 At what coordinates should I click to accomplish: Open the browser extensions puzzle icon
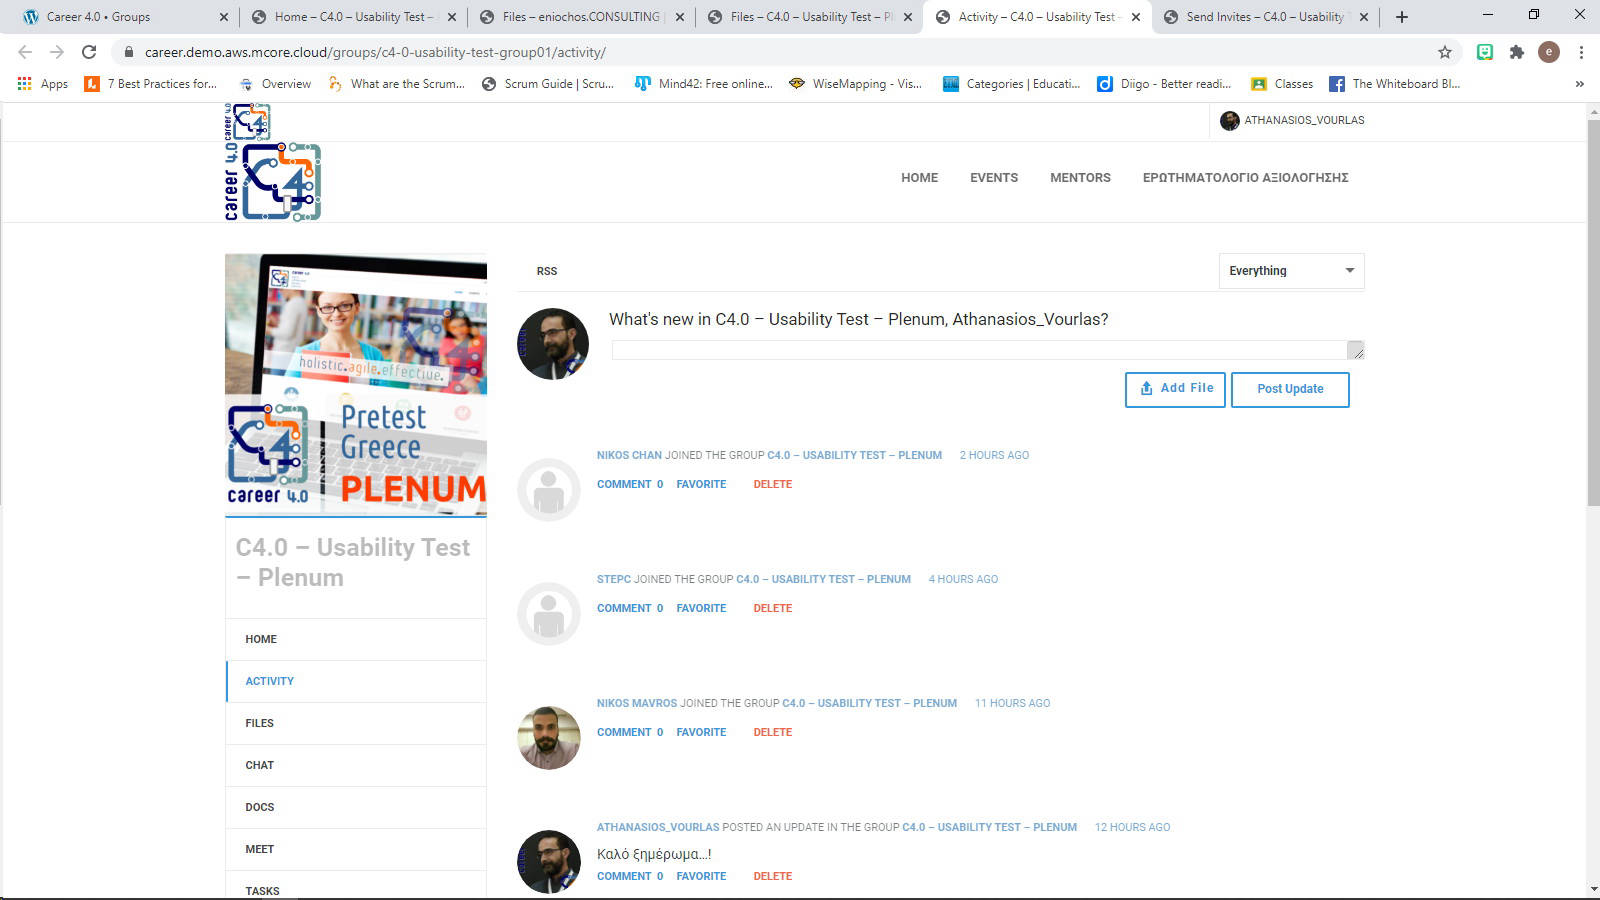click(1516, 52)
